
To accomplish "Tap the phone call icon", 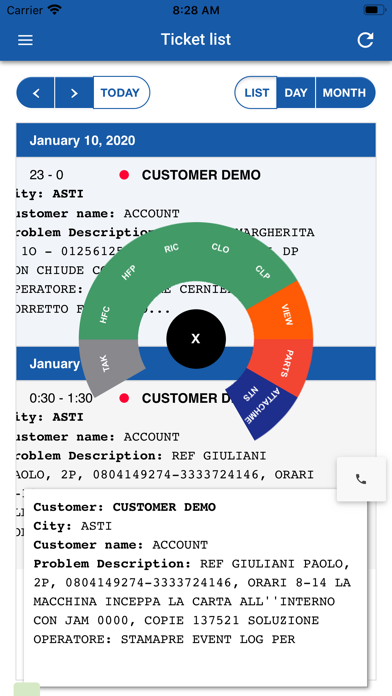I will tap(361, 479).
